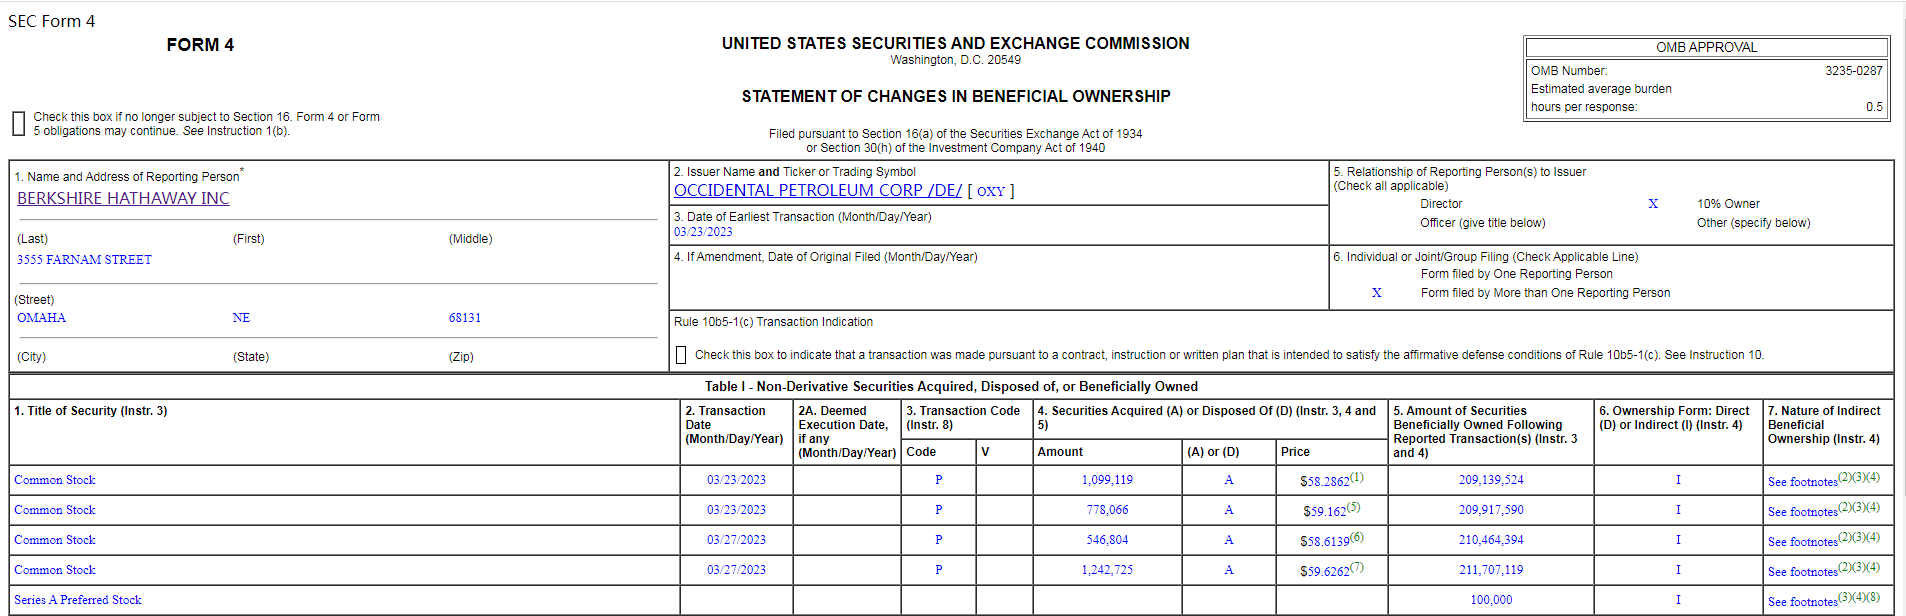Select the earliest transaction date under item 3
This screenshot has height=616, width=1906.
tap(703, 232)
